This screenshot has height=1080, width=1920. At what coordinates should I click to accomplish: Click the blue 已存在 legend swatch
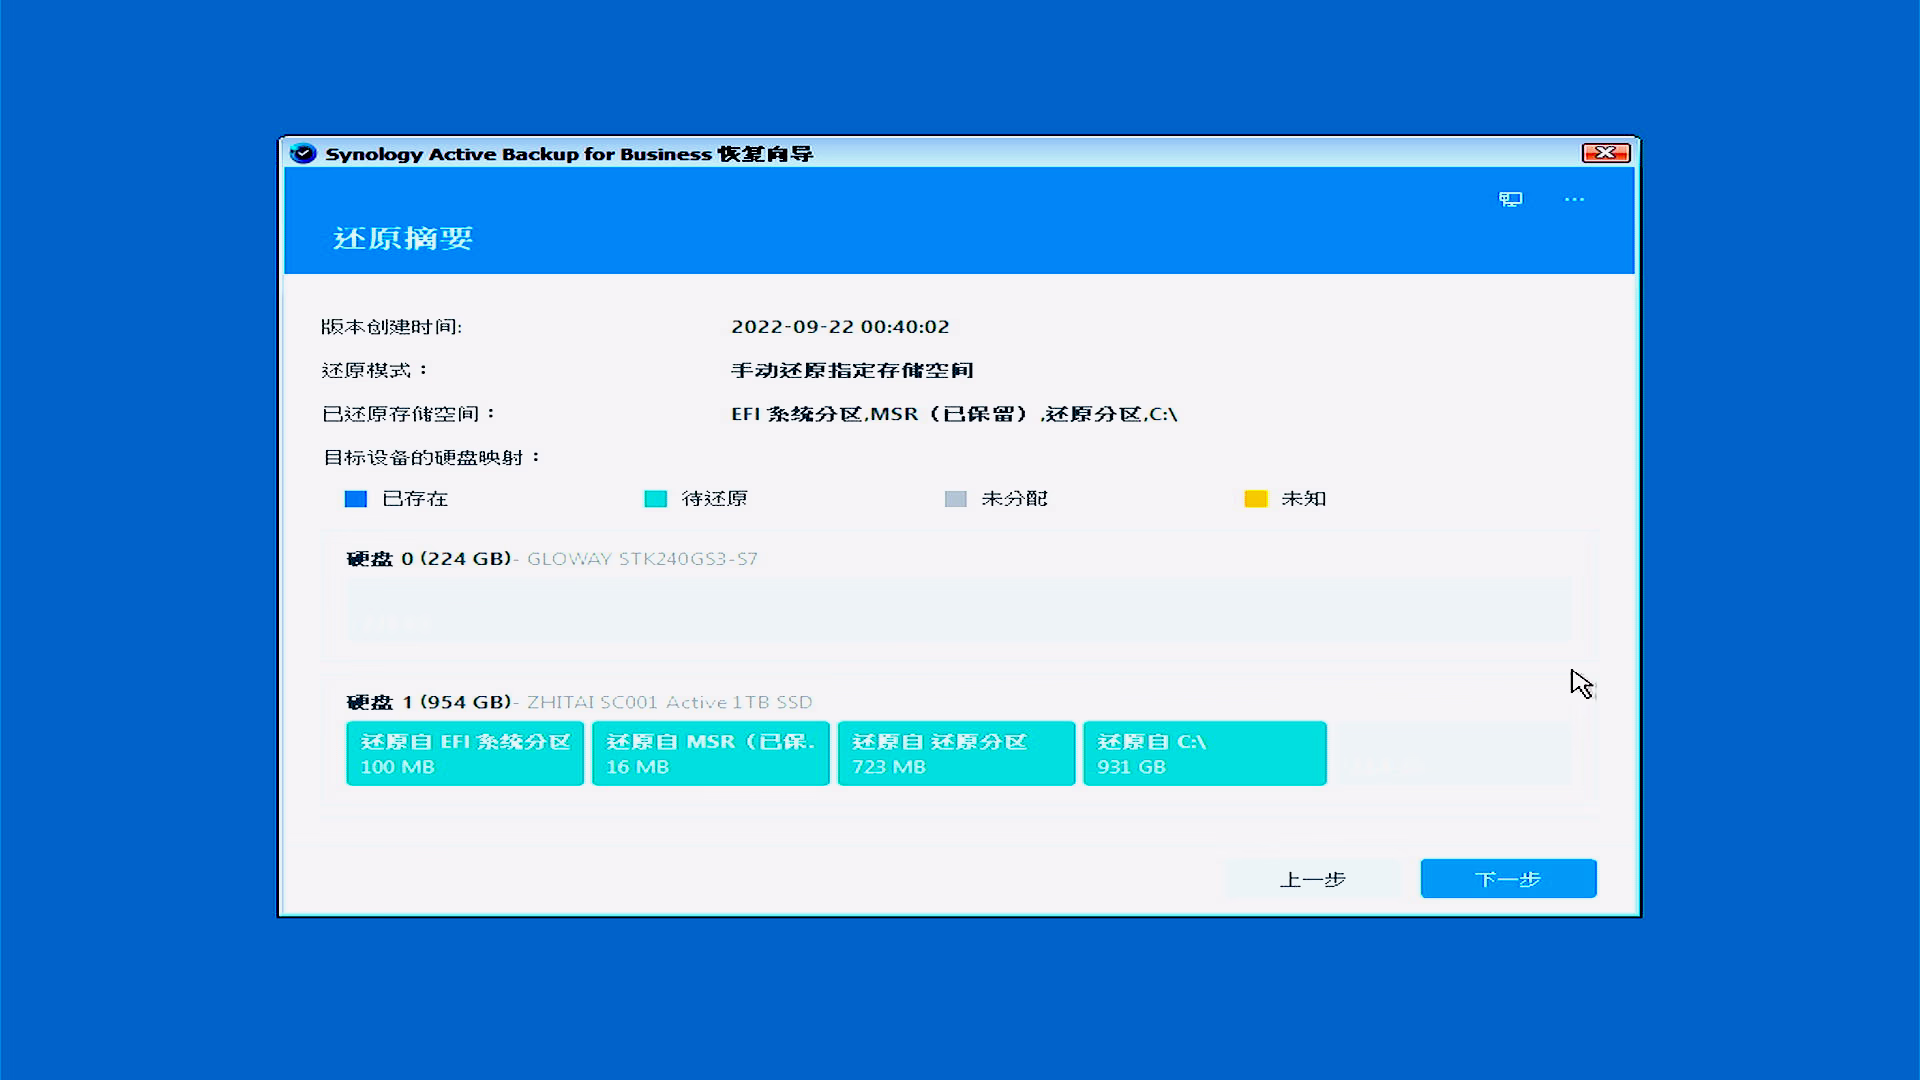(356, 499)
